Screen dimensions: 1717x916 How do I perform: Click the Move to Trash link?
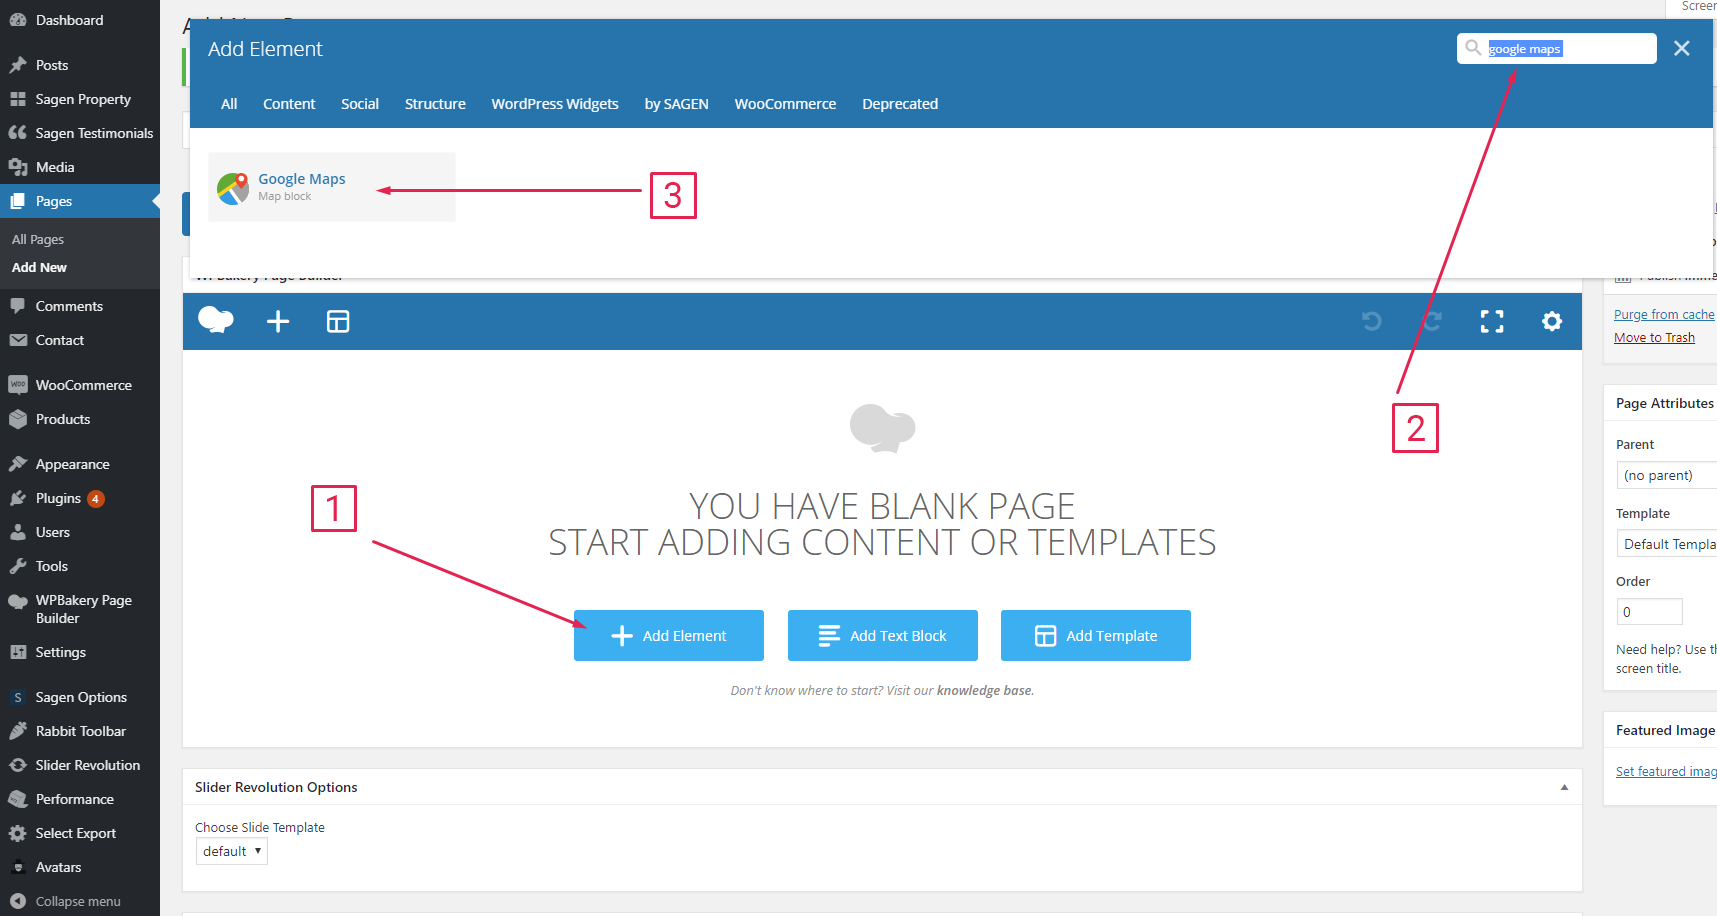(1654, 338)
